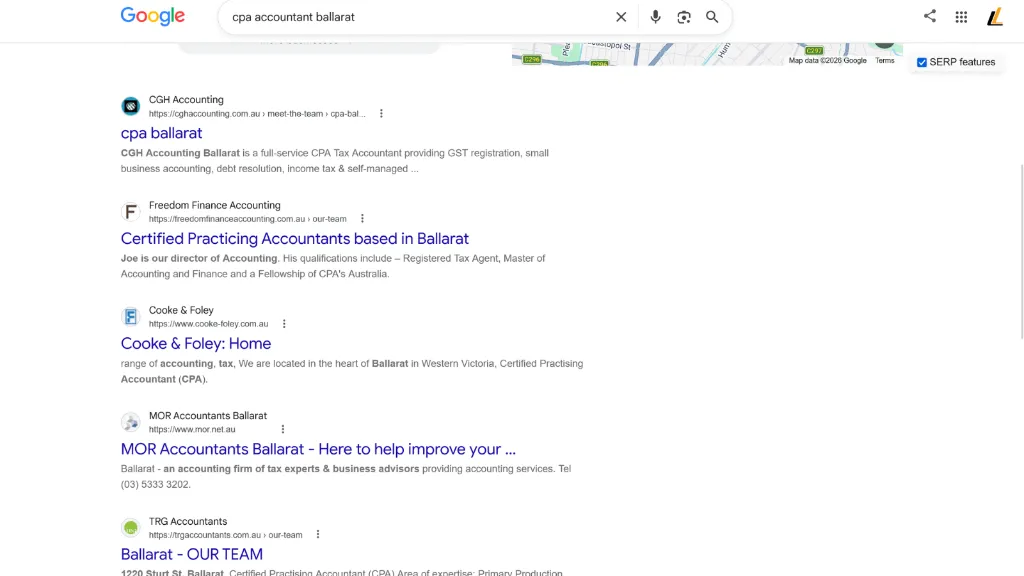Open 'Certified Practicing Accountants based in Ballarat' link
Viewport: 1024px width, 576px height.
295,238
